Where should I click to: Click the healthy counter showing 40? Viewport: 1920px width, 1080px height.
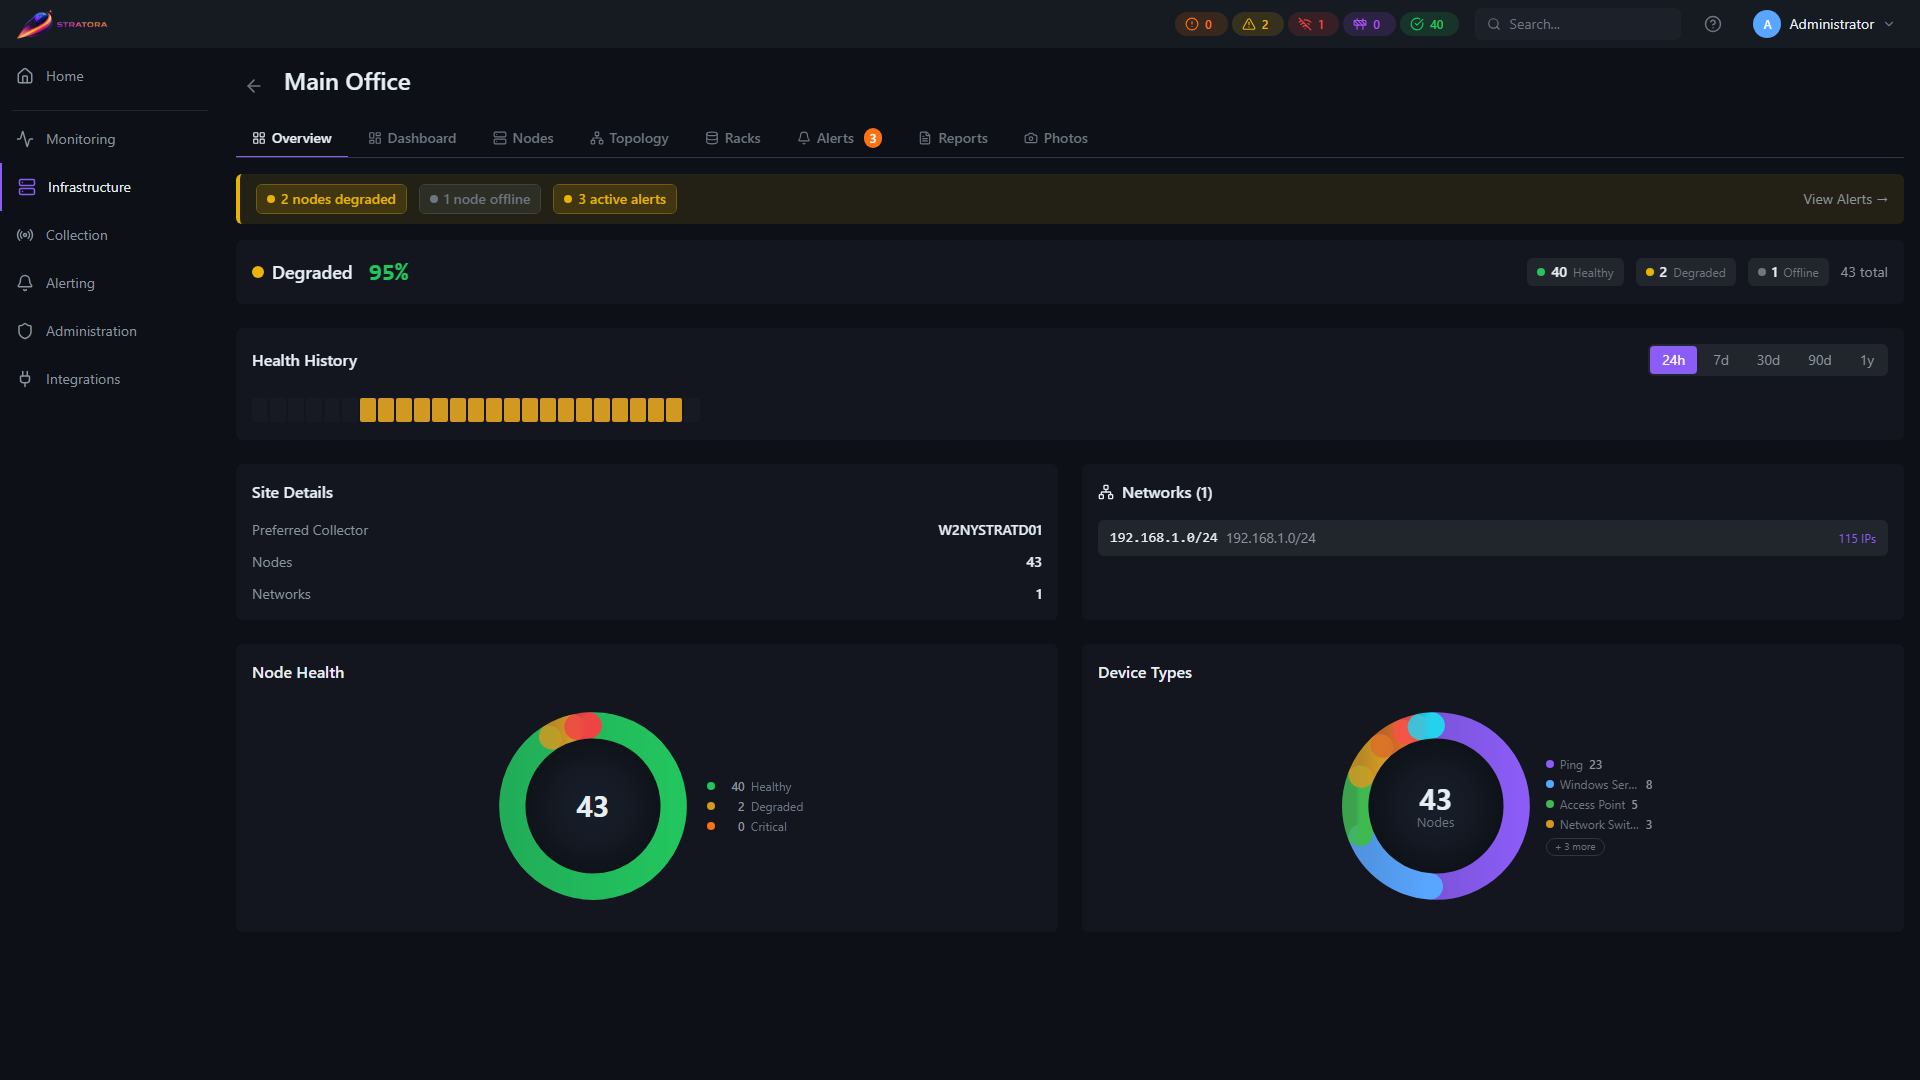(1428, 24)
